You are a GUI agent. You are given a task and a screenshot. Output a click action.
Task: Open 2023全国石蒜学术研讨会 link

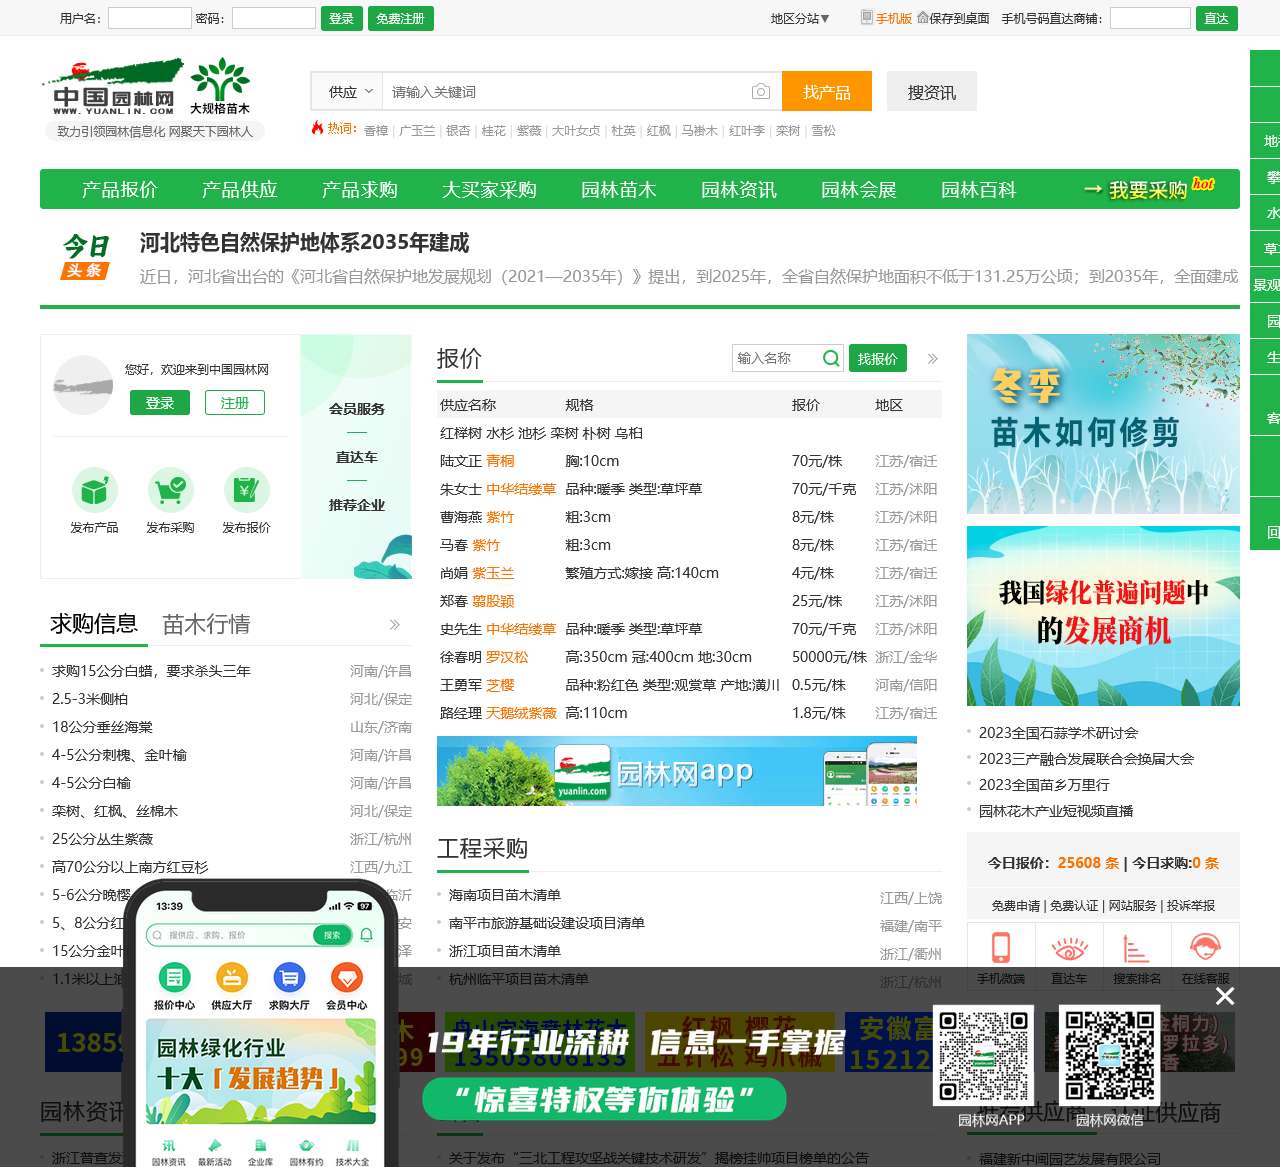click(x=1058, y=733)
